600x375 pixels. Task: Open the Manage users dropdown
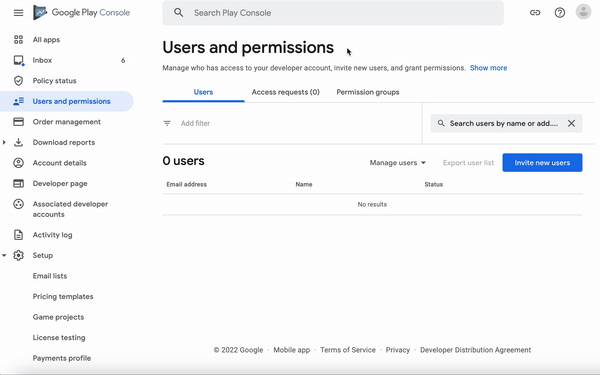(x=398, y=163)
